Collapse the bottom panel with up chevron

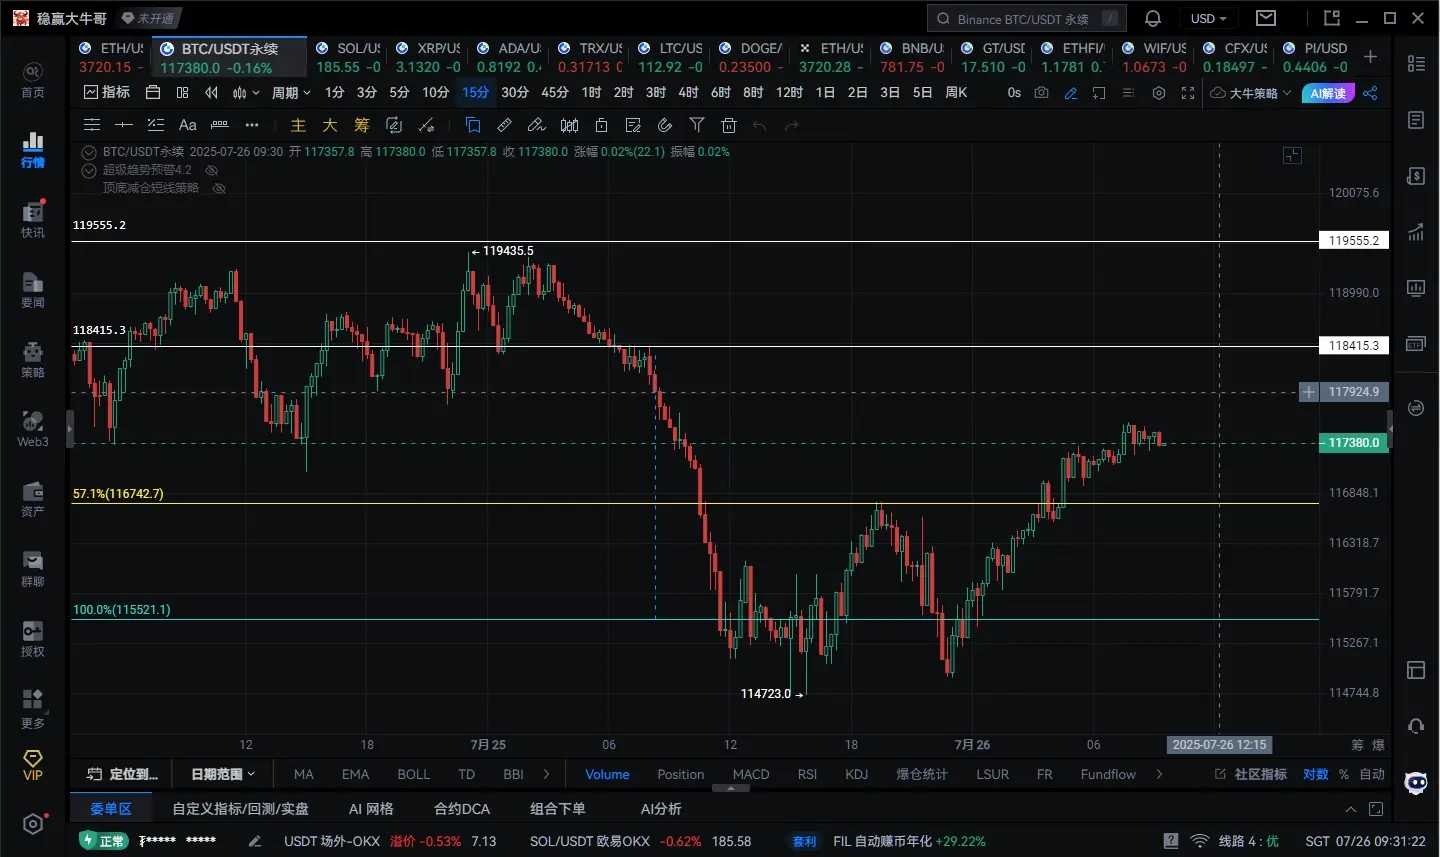click(1351, 809)
